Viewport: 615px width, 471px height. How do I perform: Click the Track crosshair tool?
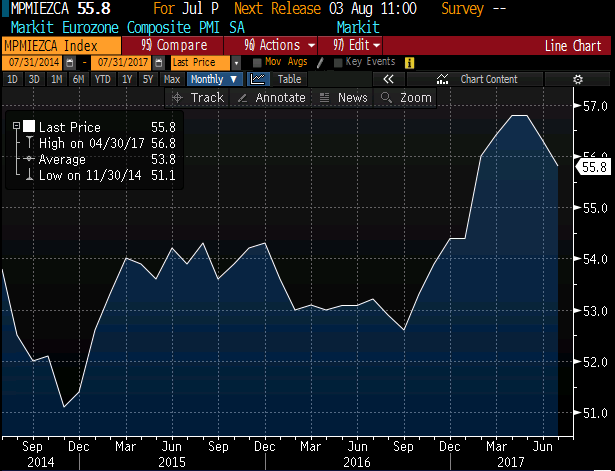(197, 97)
